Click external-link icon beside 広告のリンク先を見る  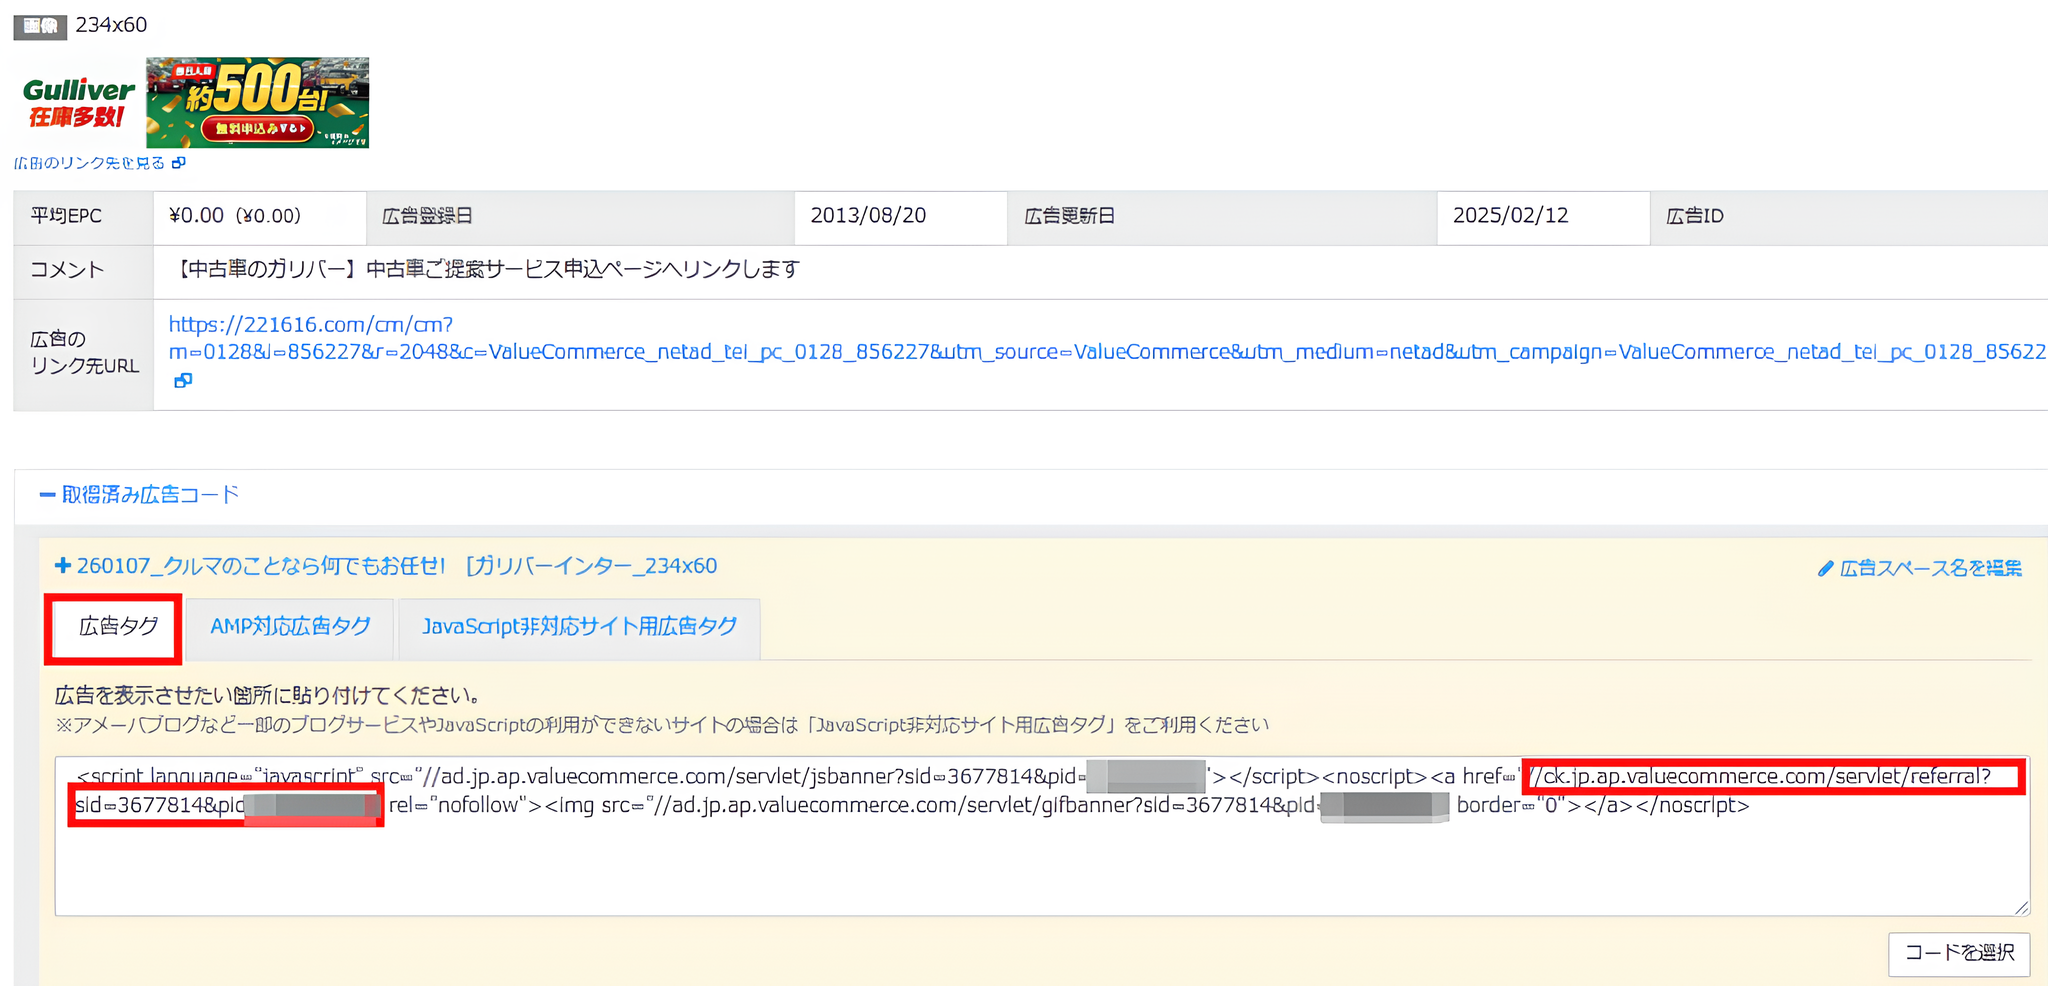pyautogui.click(x=179, y=163)
